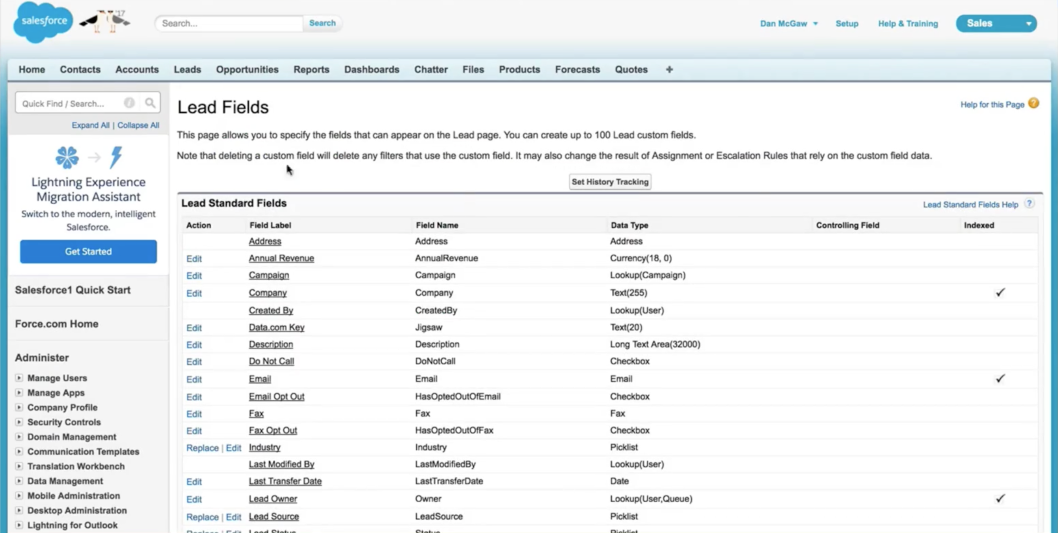
Task: Click into the global Search field
Action: point(229,23)
